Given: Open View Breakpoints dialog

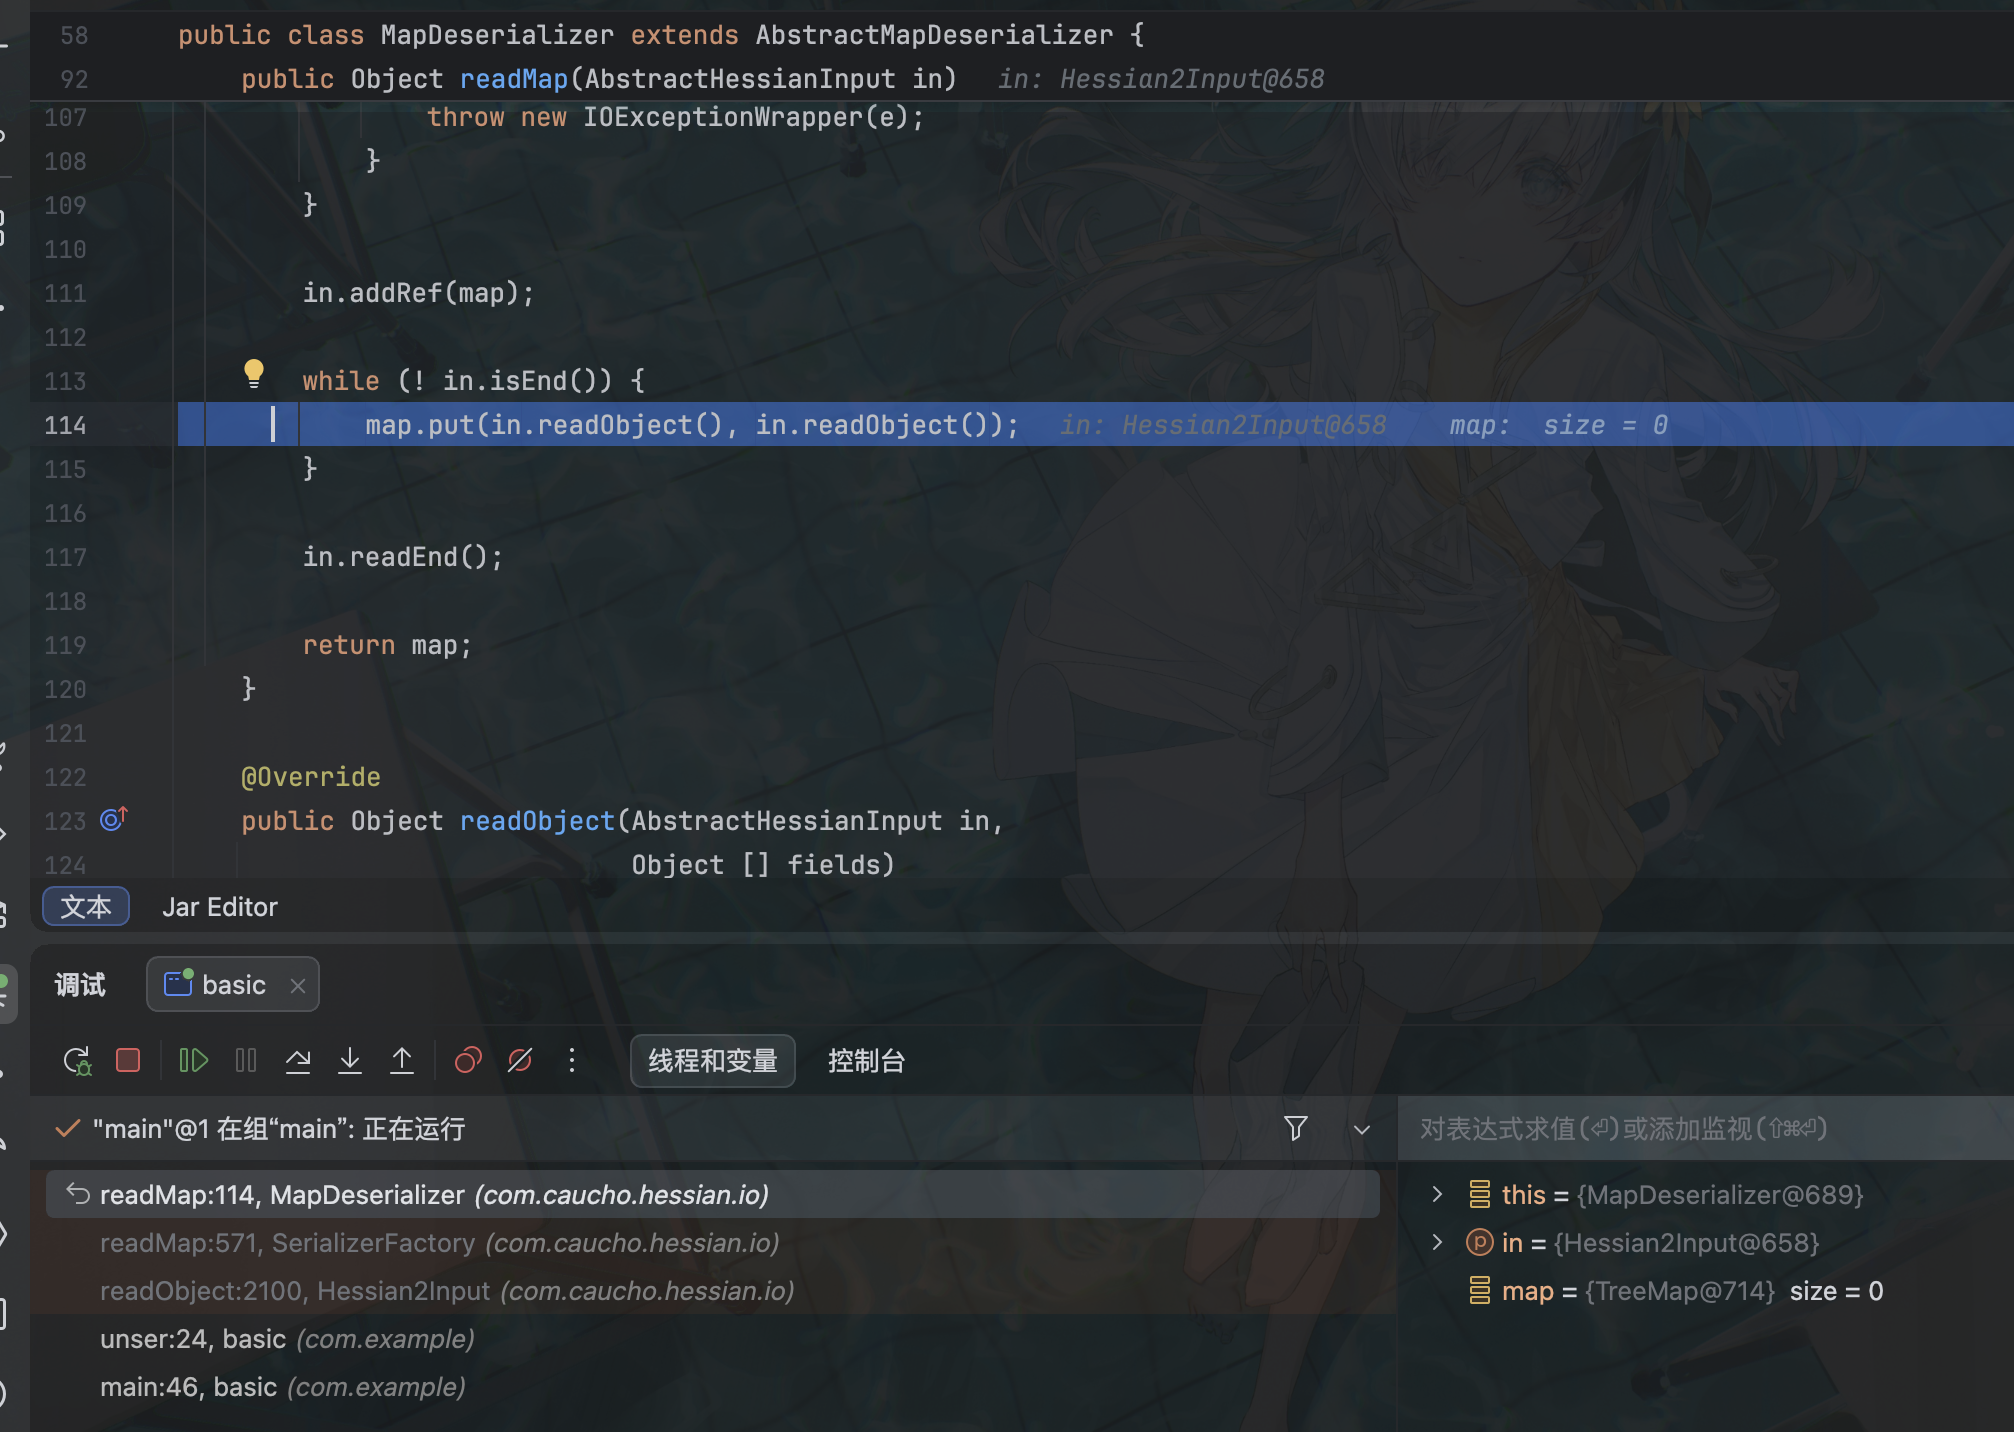Looking at the screenshot, I should (468, 1060).
